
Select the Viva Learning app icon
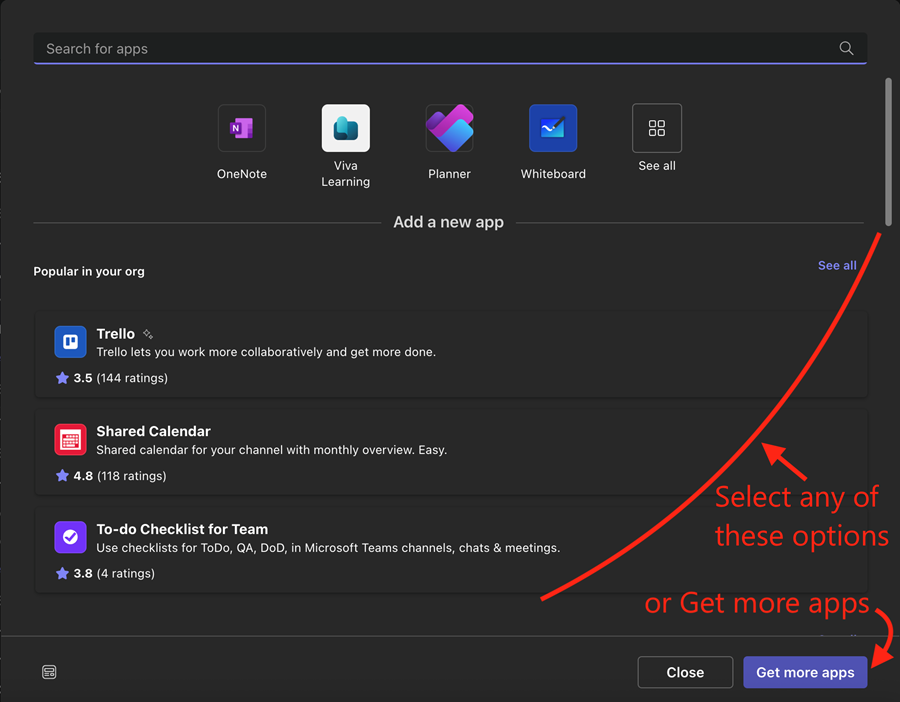click(346, 128)
